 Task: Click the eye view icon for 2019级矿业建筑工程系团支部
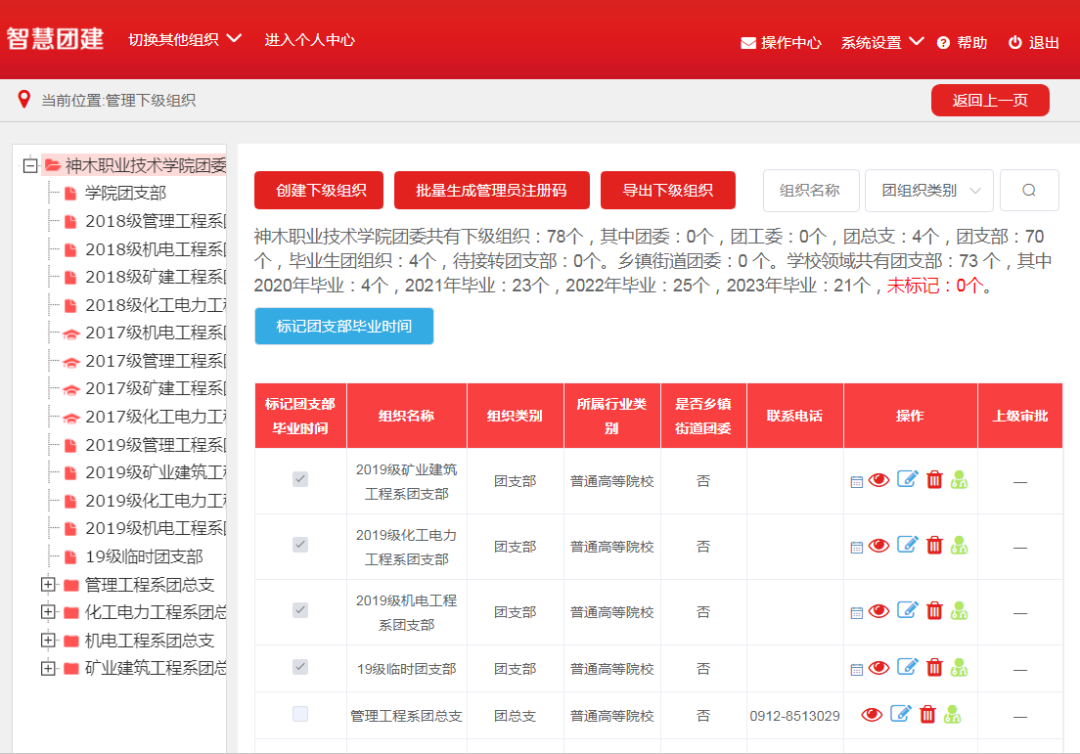coord(879,480)
